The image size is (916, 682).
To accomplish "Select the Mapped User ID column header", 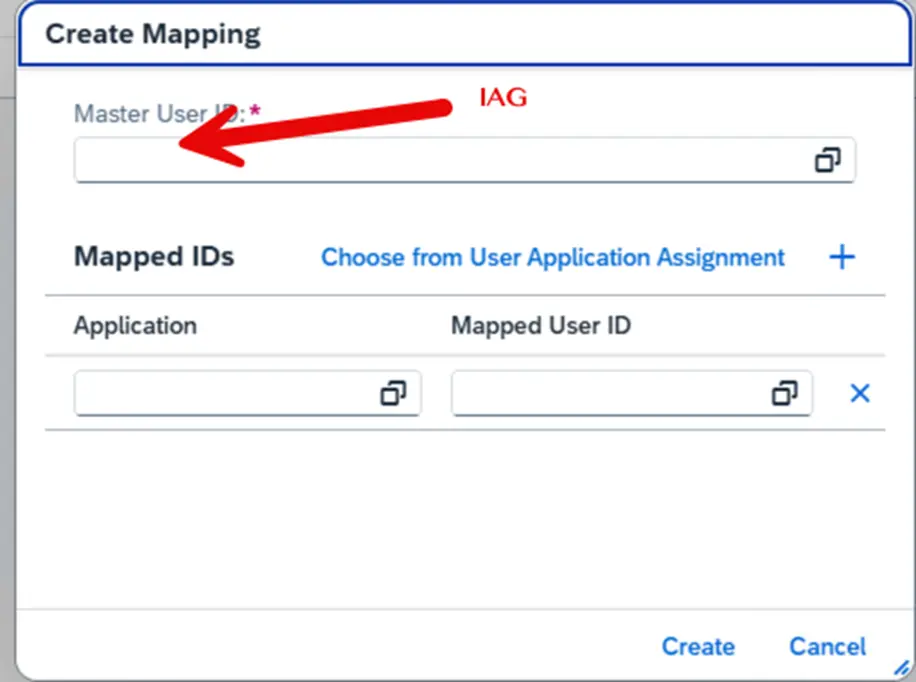I will coord(541,325).
